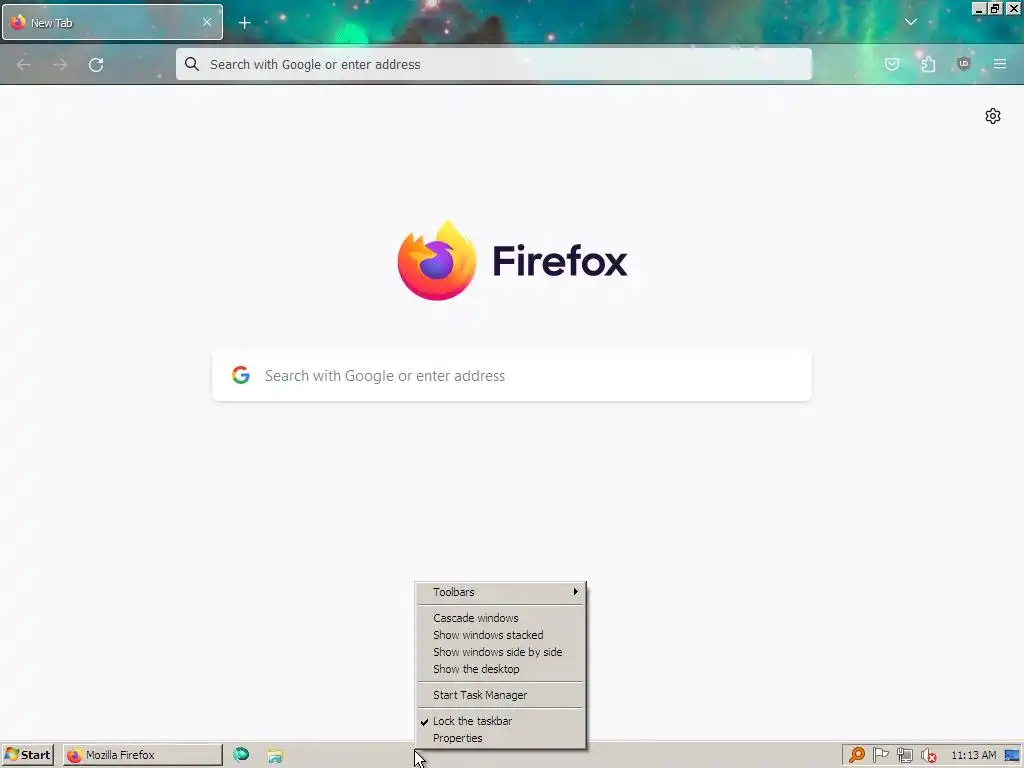Choose Cascade windows from context menu
This screenshot has width=1024, height=768.
click(x=501, y=618)
